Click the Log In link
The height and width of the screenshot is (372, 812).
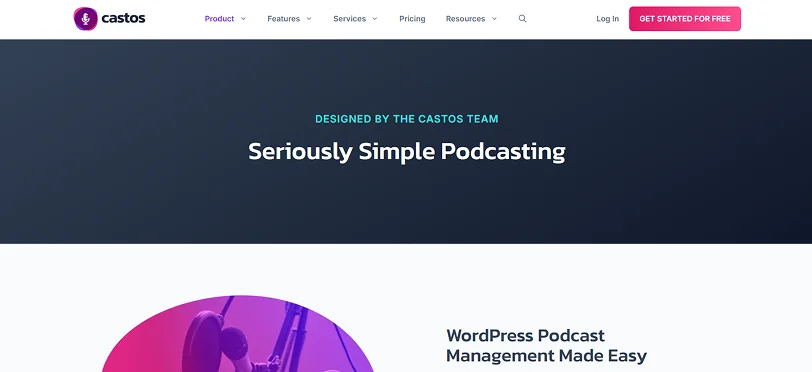607,19
